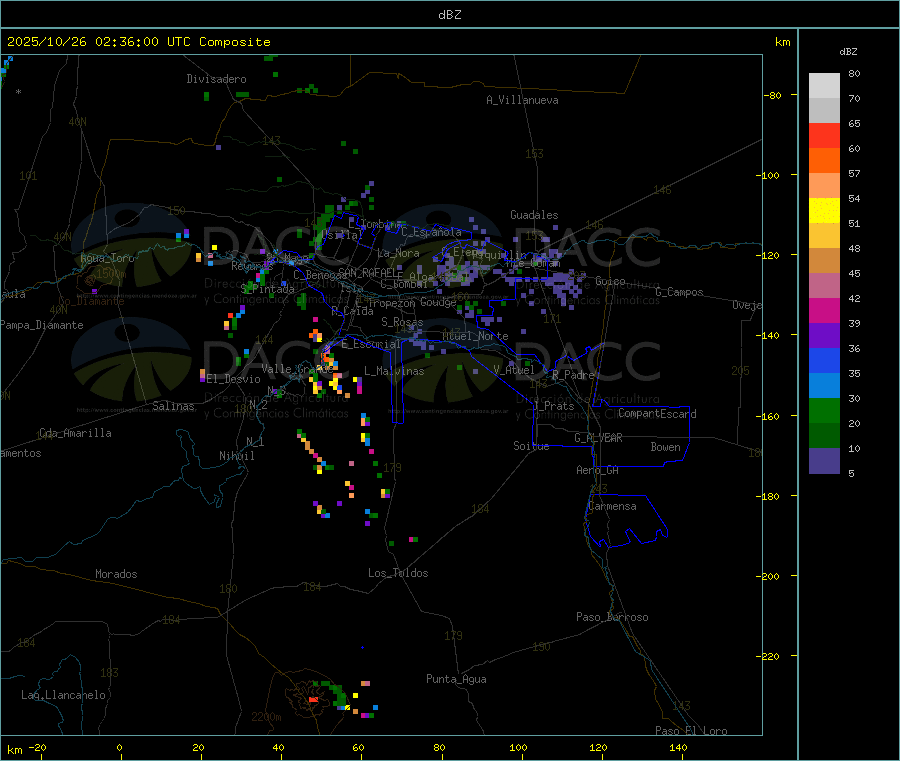Click the C_Española label
The width and height of the screenshot is (900, 761).
click(432, 232)
